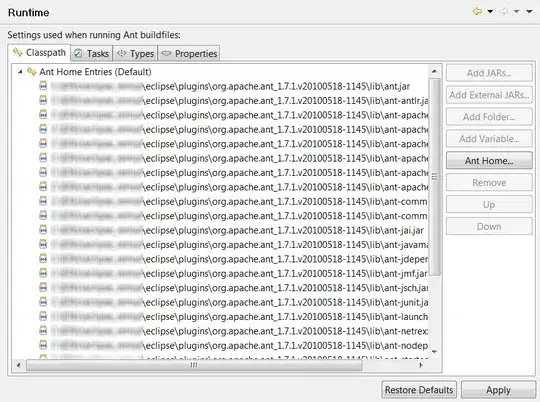Click the horizontal scrollbar thumb
Image resolution: width=540 pixels, height=402 pixels.
pos(194,365)
